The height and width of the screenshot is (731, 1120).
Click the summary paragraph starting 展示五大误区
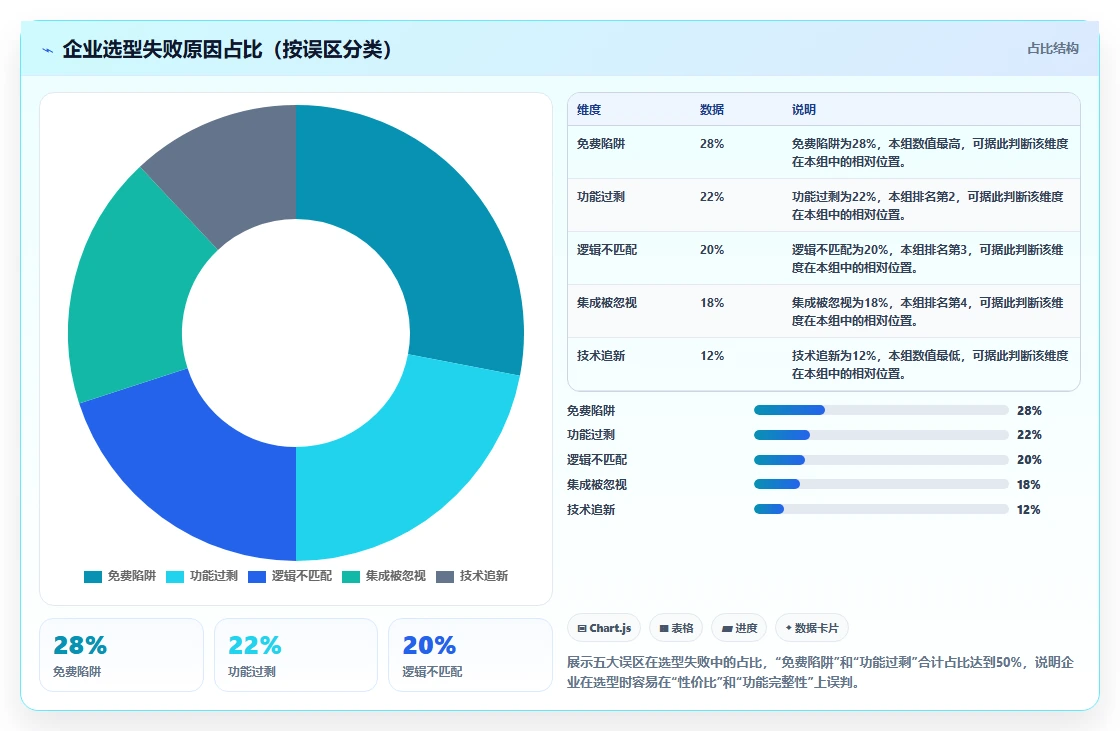[820, 672]
